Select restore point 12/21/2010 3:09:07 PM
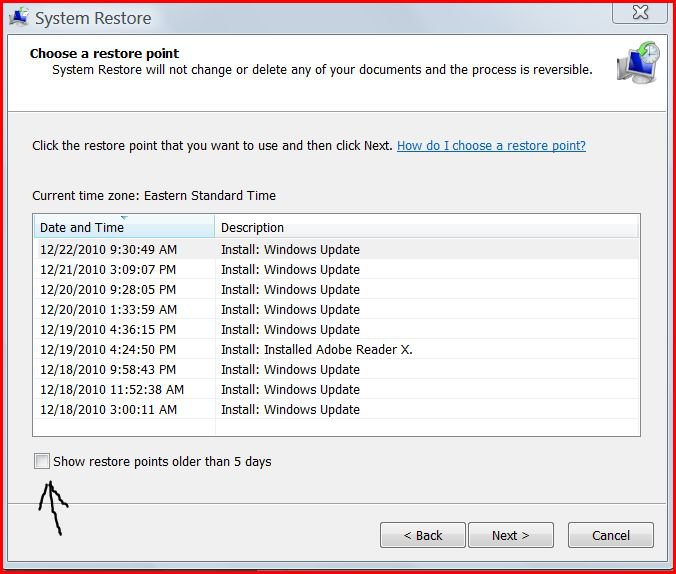Screen dimensions: 676x574 336,270
